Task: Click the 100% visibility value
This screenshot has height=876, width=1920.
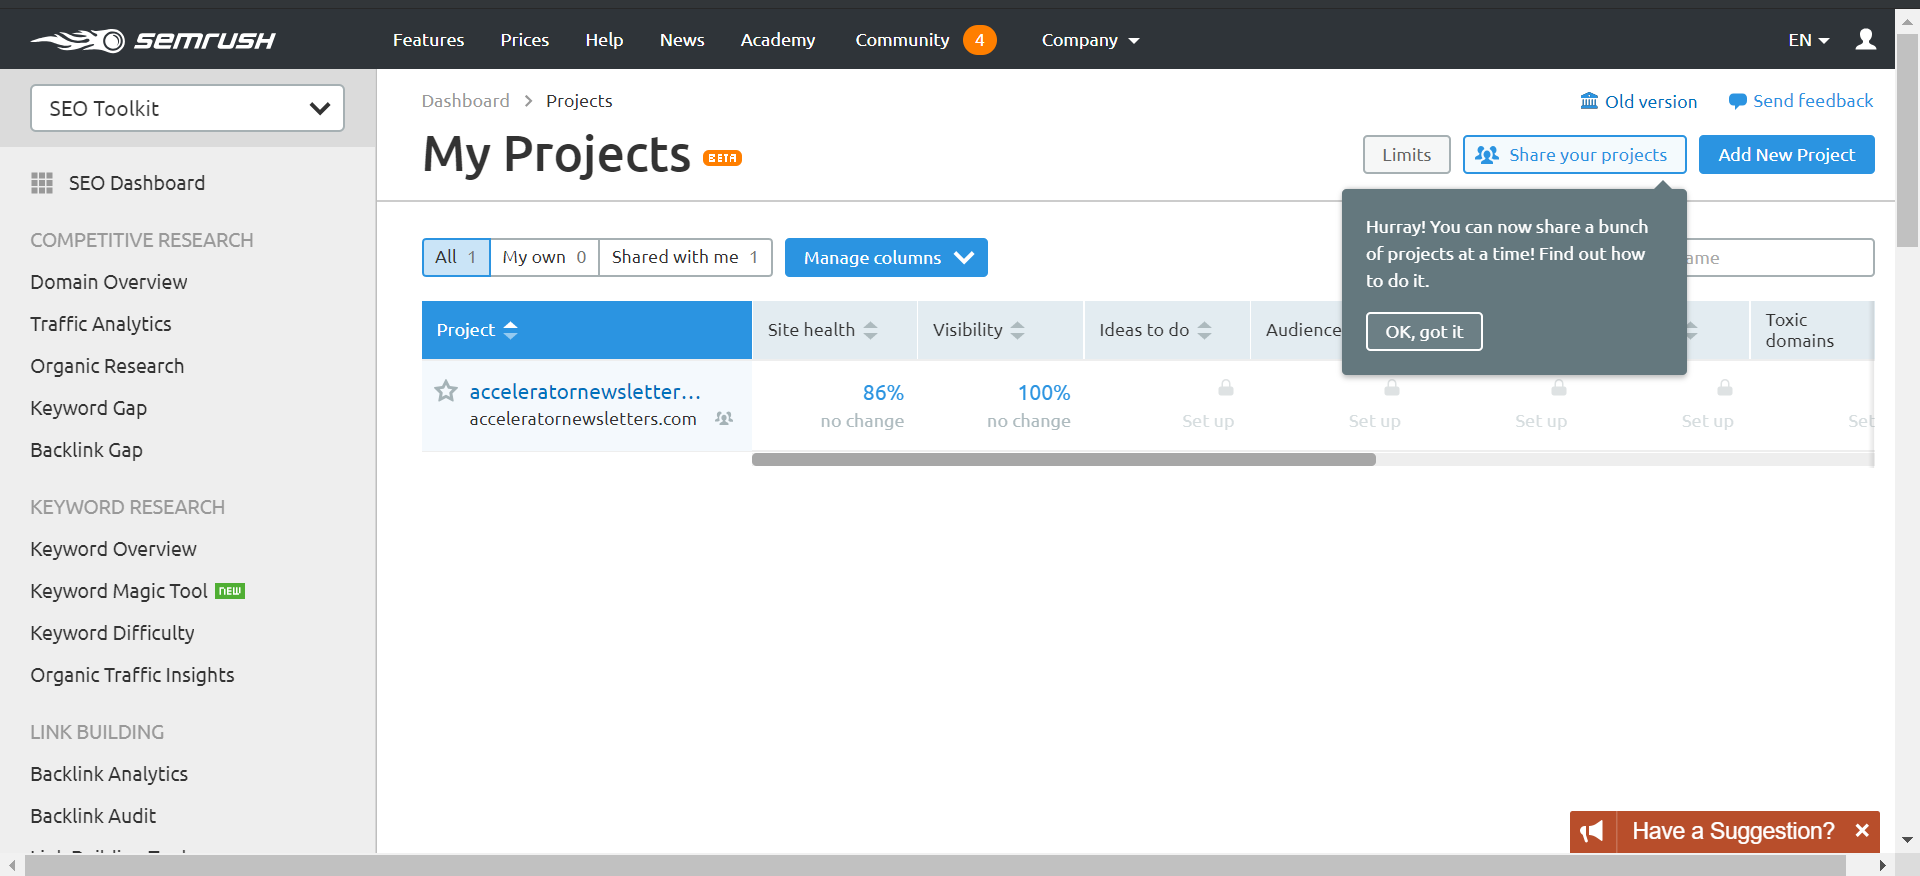Action: click(x=1044, y=393)
